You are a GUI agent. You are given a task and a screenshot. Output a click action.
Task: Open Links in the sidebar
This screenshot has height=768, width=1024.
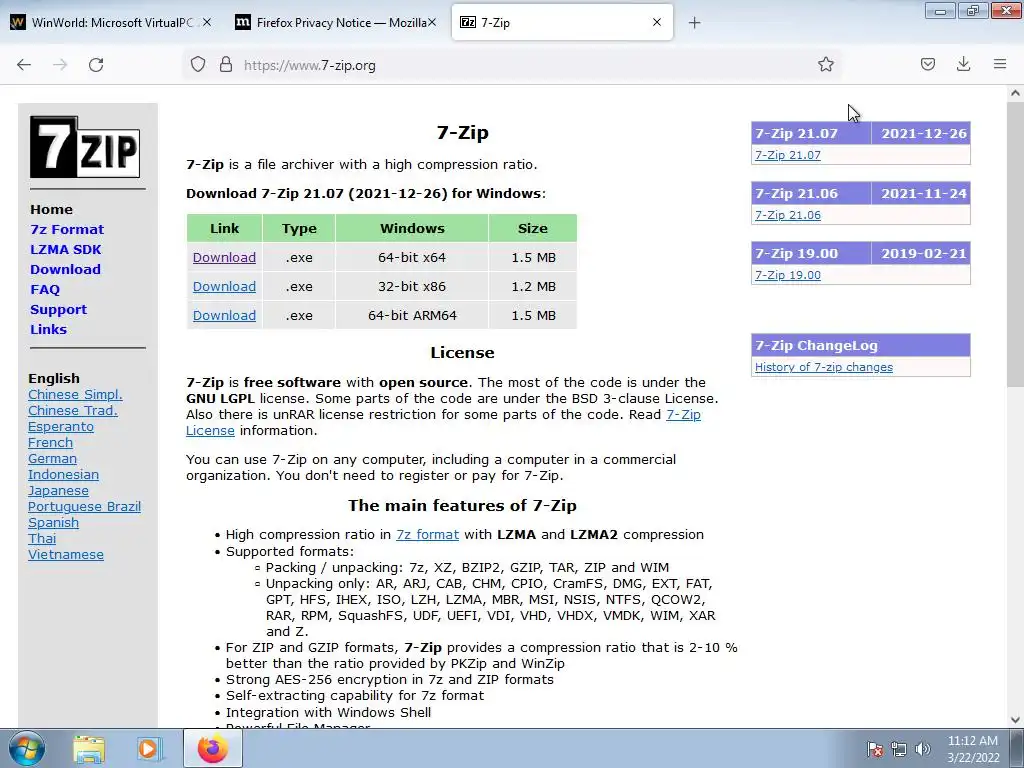48,330
